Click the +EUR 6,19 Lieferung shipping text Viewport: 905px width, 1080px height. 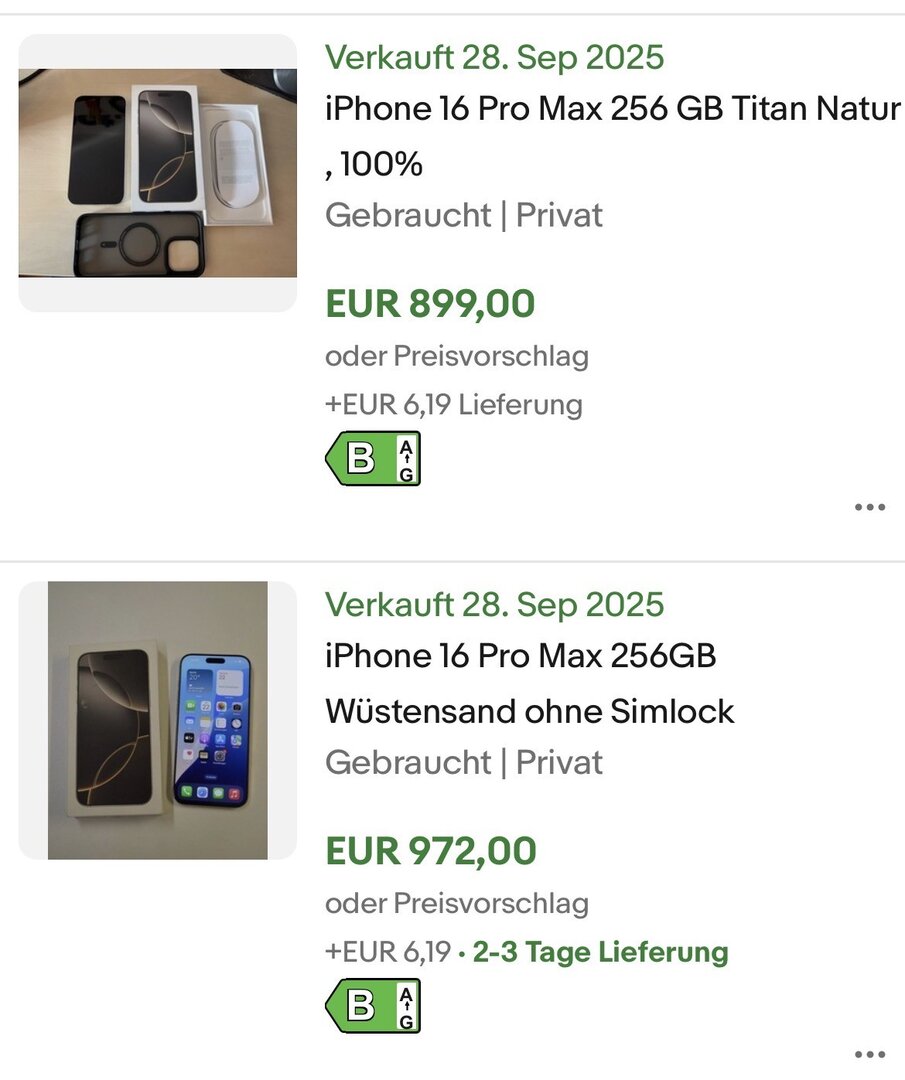click(453, 405)
